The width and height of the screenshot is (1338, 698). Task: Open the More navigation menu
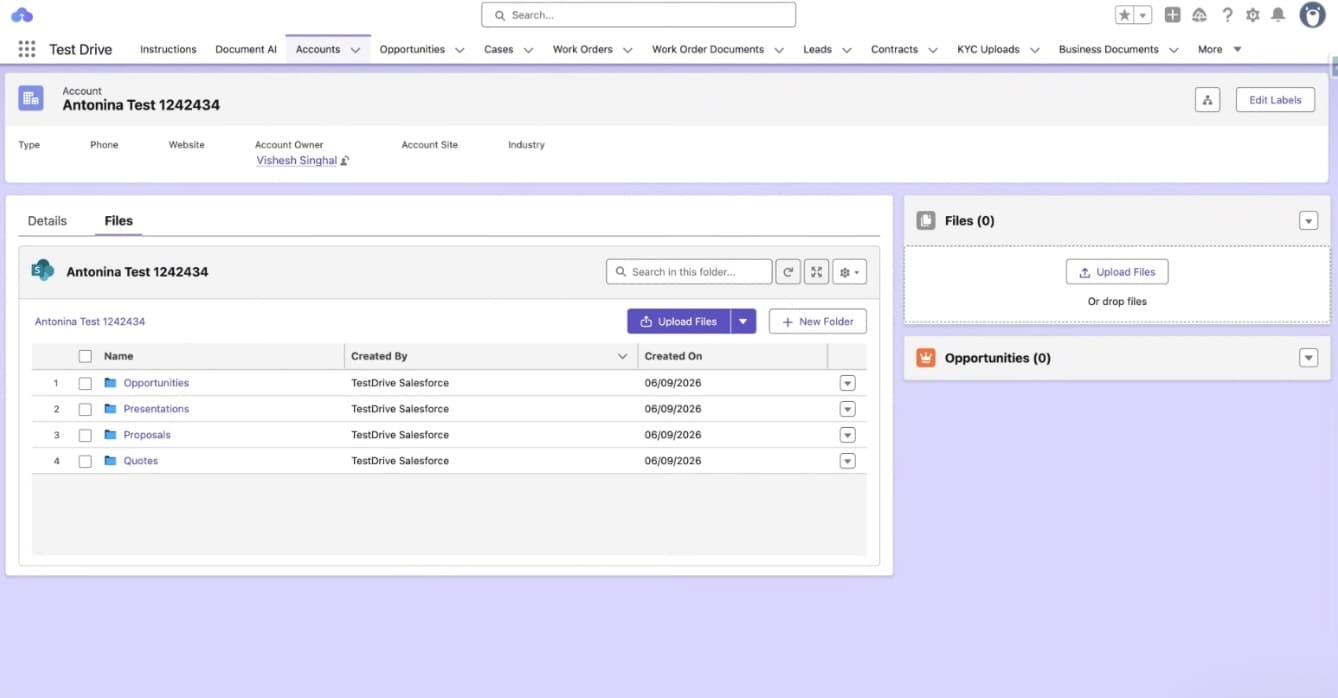coord(1220,49)
